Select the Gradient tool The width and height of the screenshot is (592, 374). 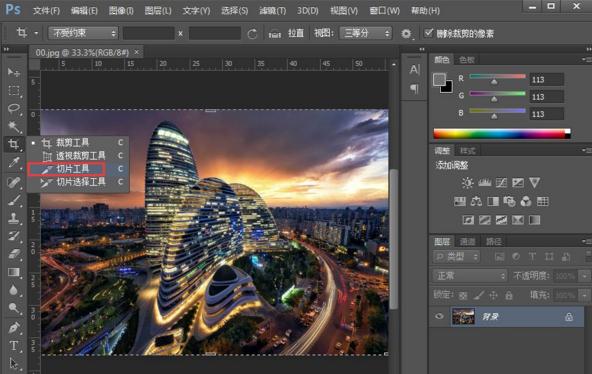point(14,272)
